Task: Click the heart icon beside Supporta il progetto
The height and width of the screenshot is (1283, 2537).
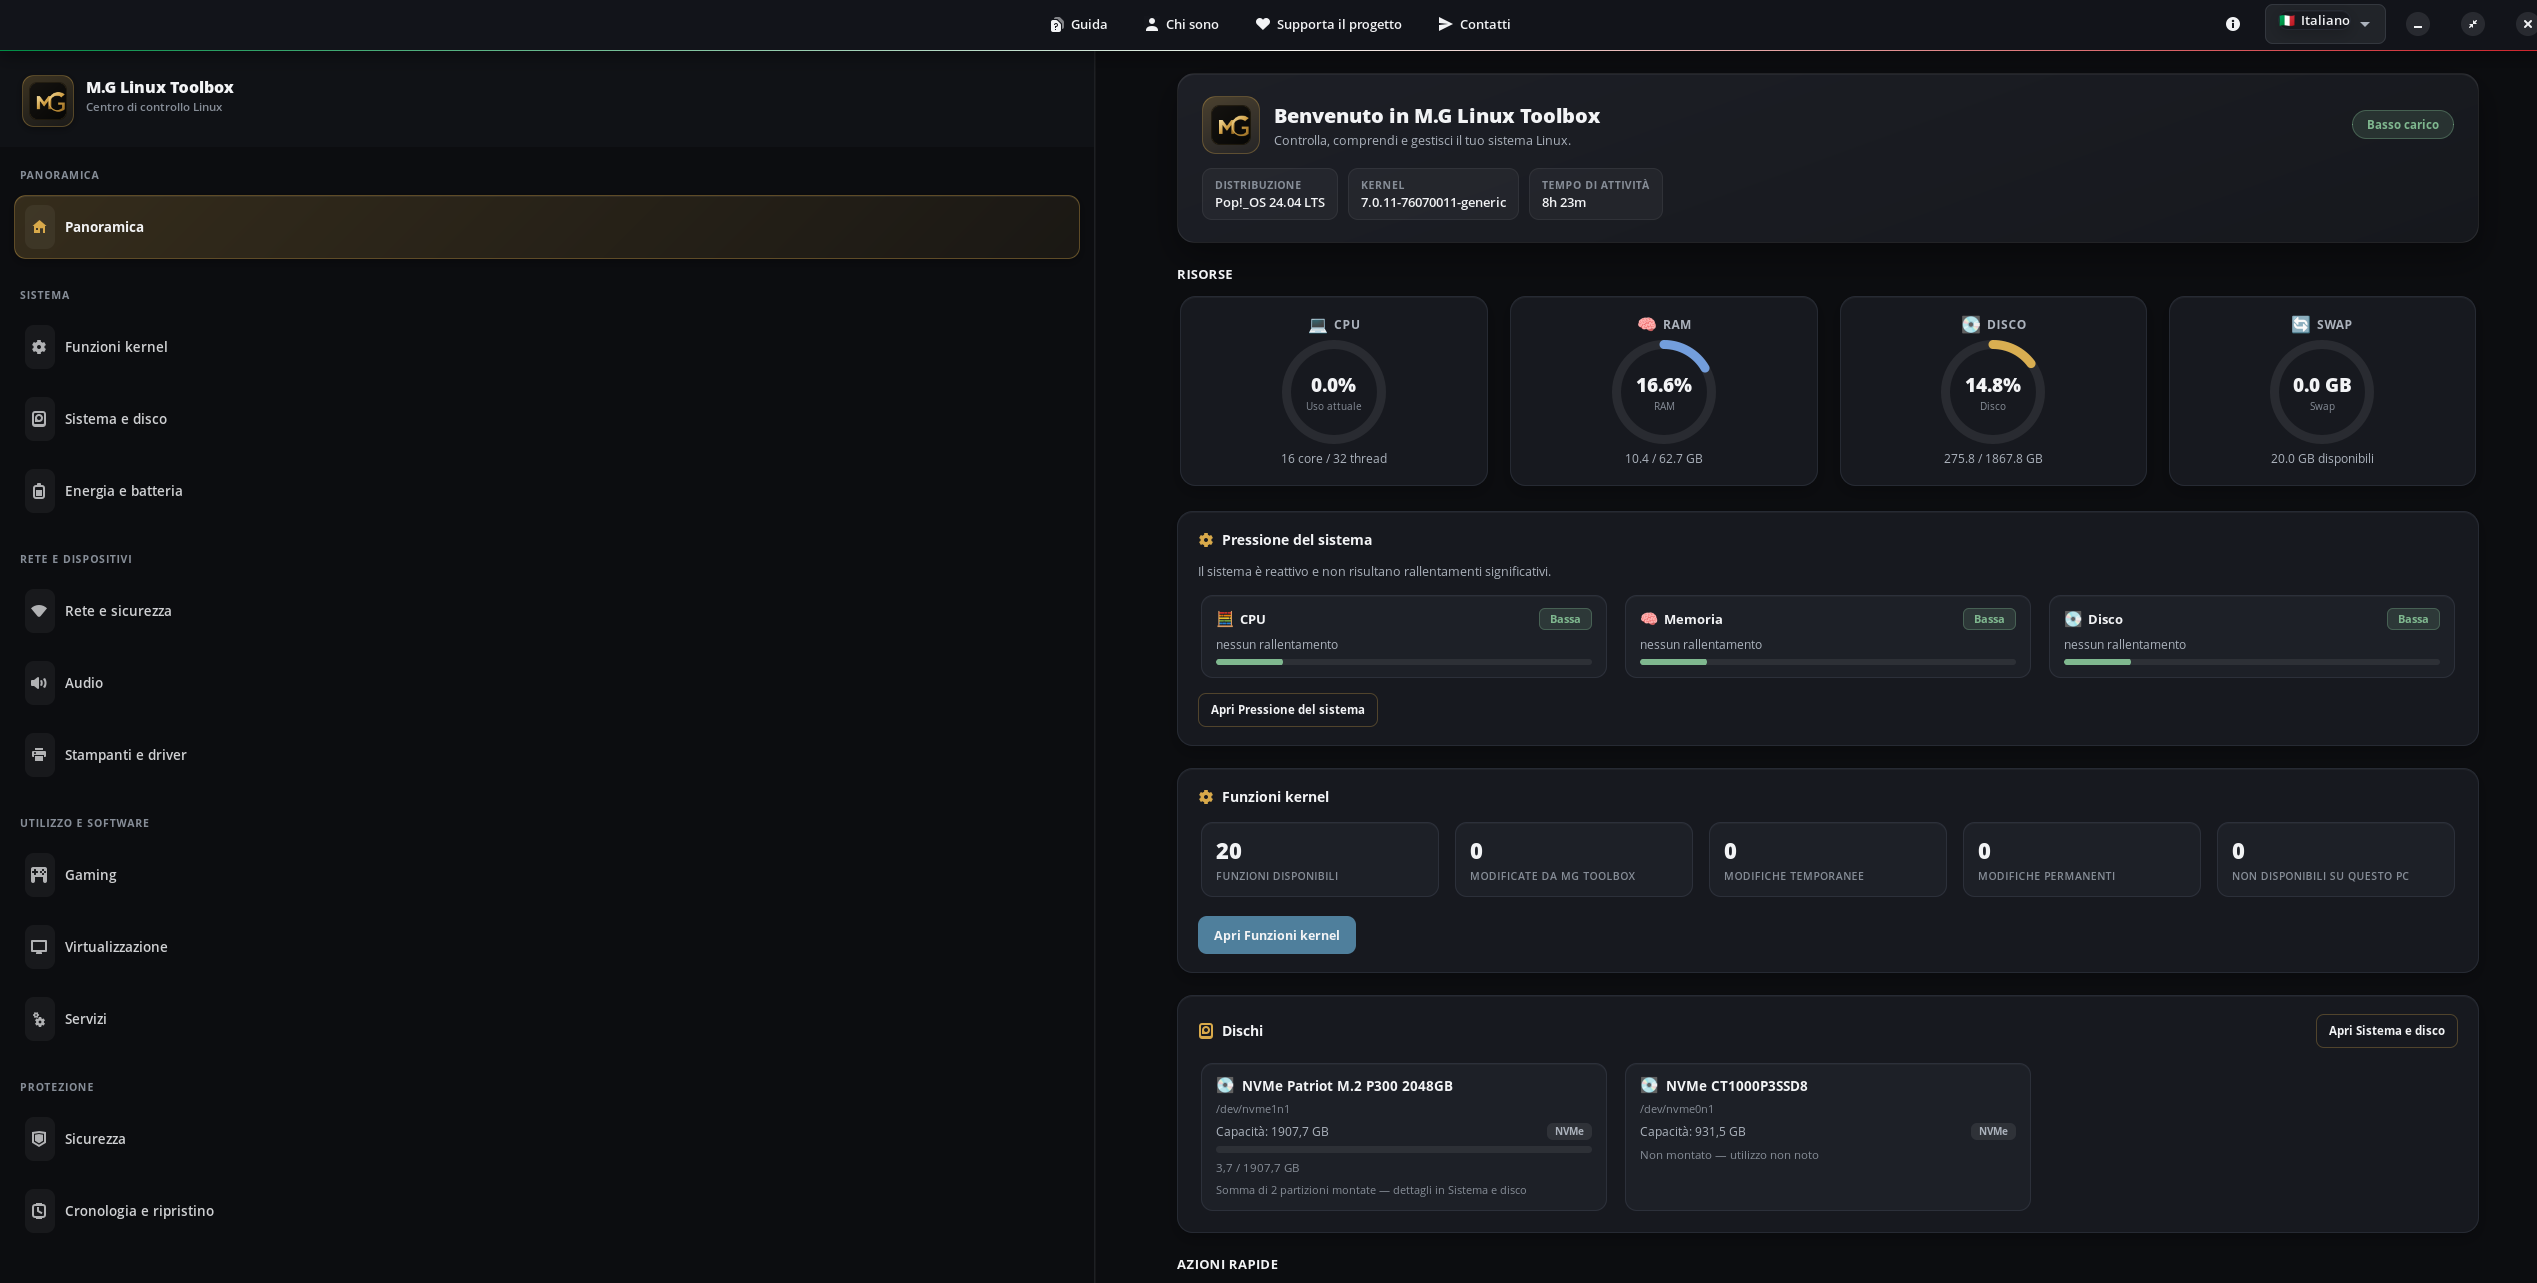Action: [1263, 24]
